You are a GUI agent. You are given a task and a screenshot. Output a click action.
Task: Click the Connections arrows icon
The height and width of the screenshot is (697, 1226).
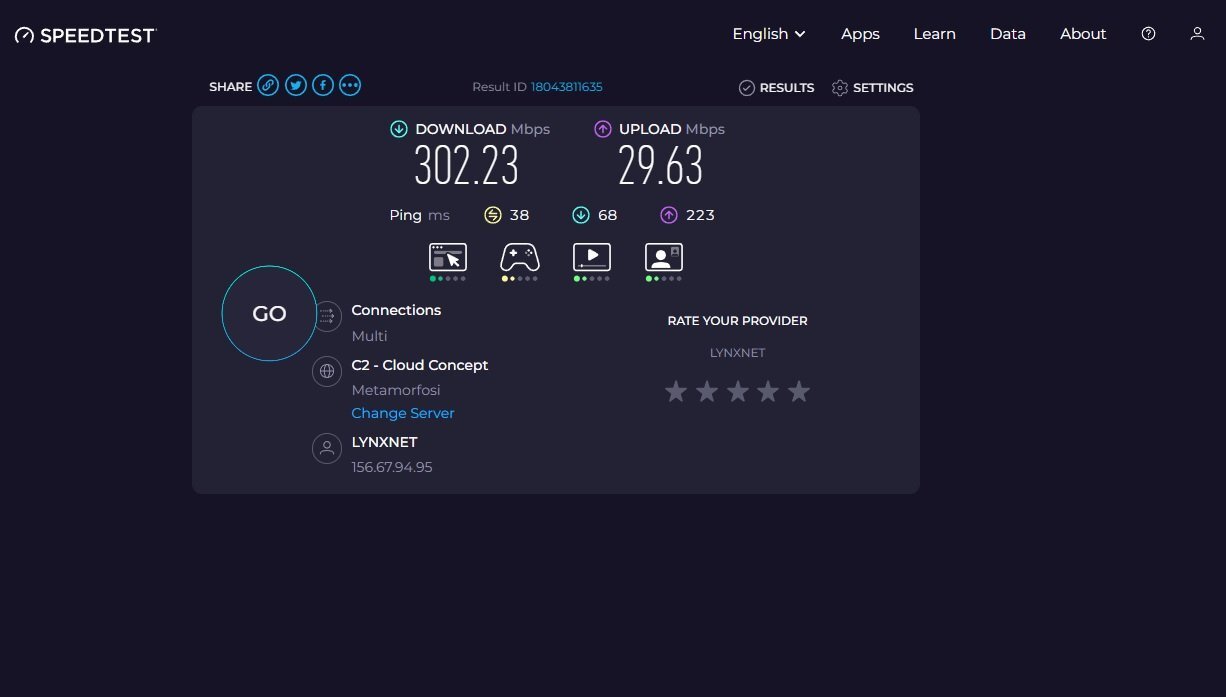pyautogui.click(x=326, y=317)
